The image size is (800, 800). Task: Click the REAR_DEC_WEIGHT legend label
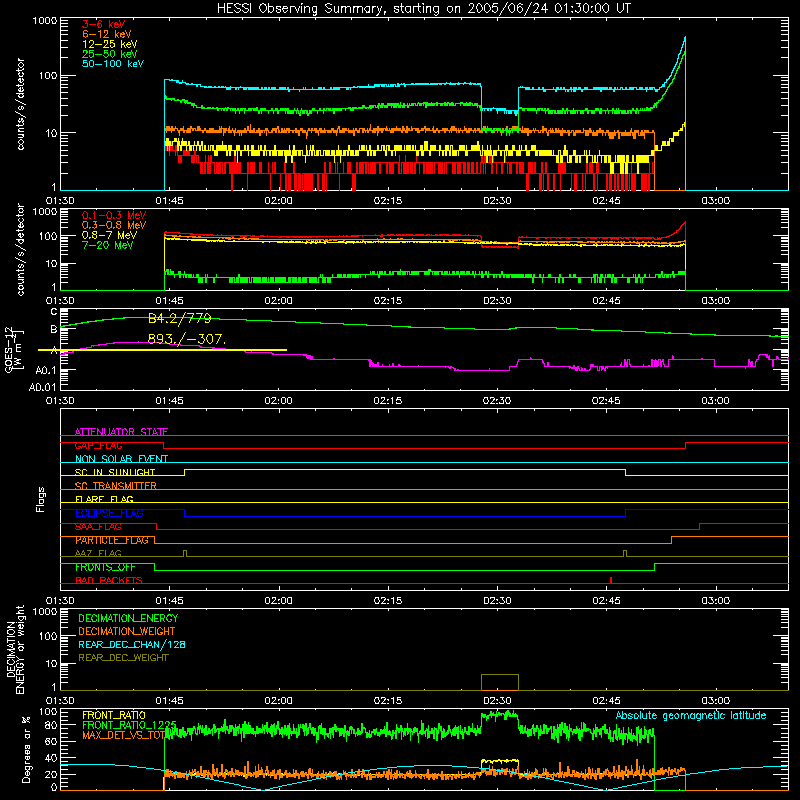[123, 658]
